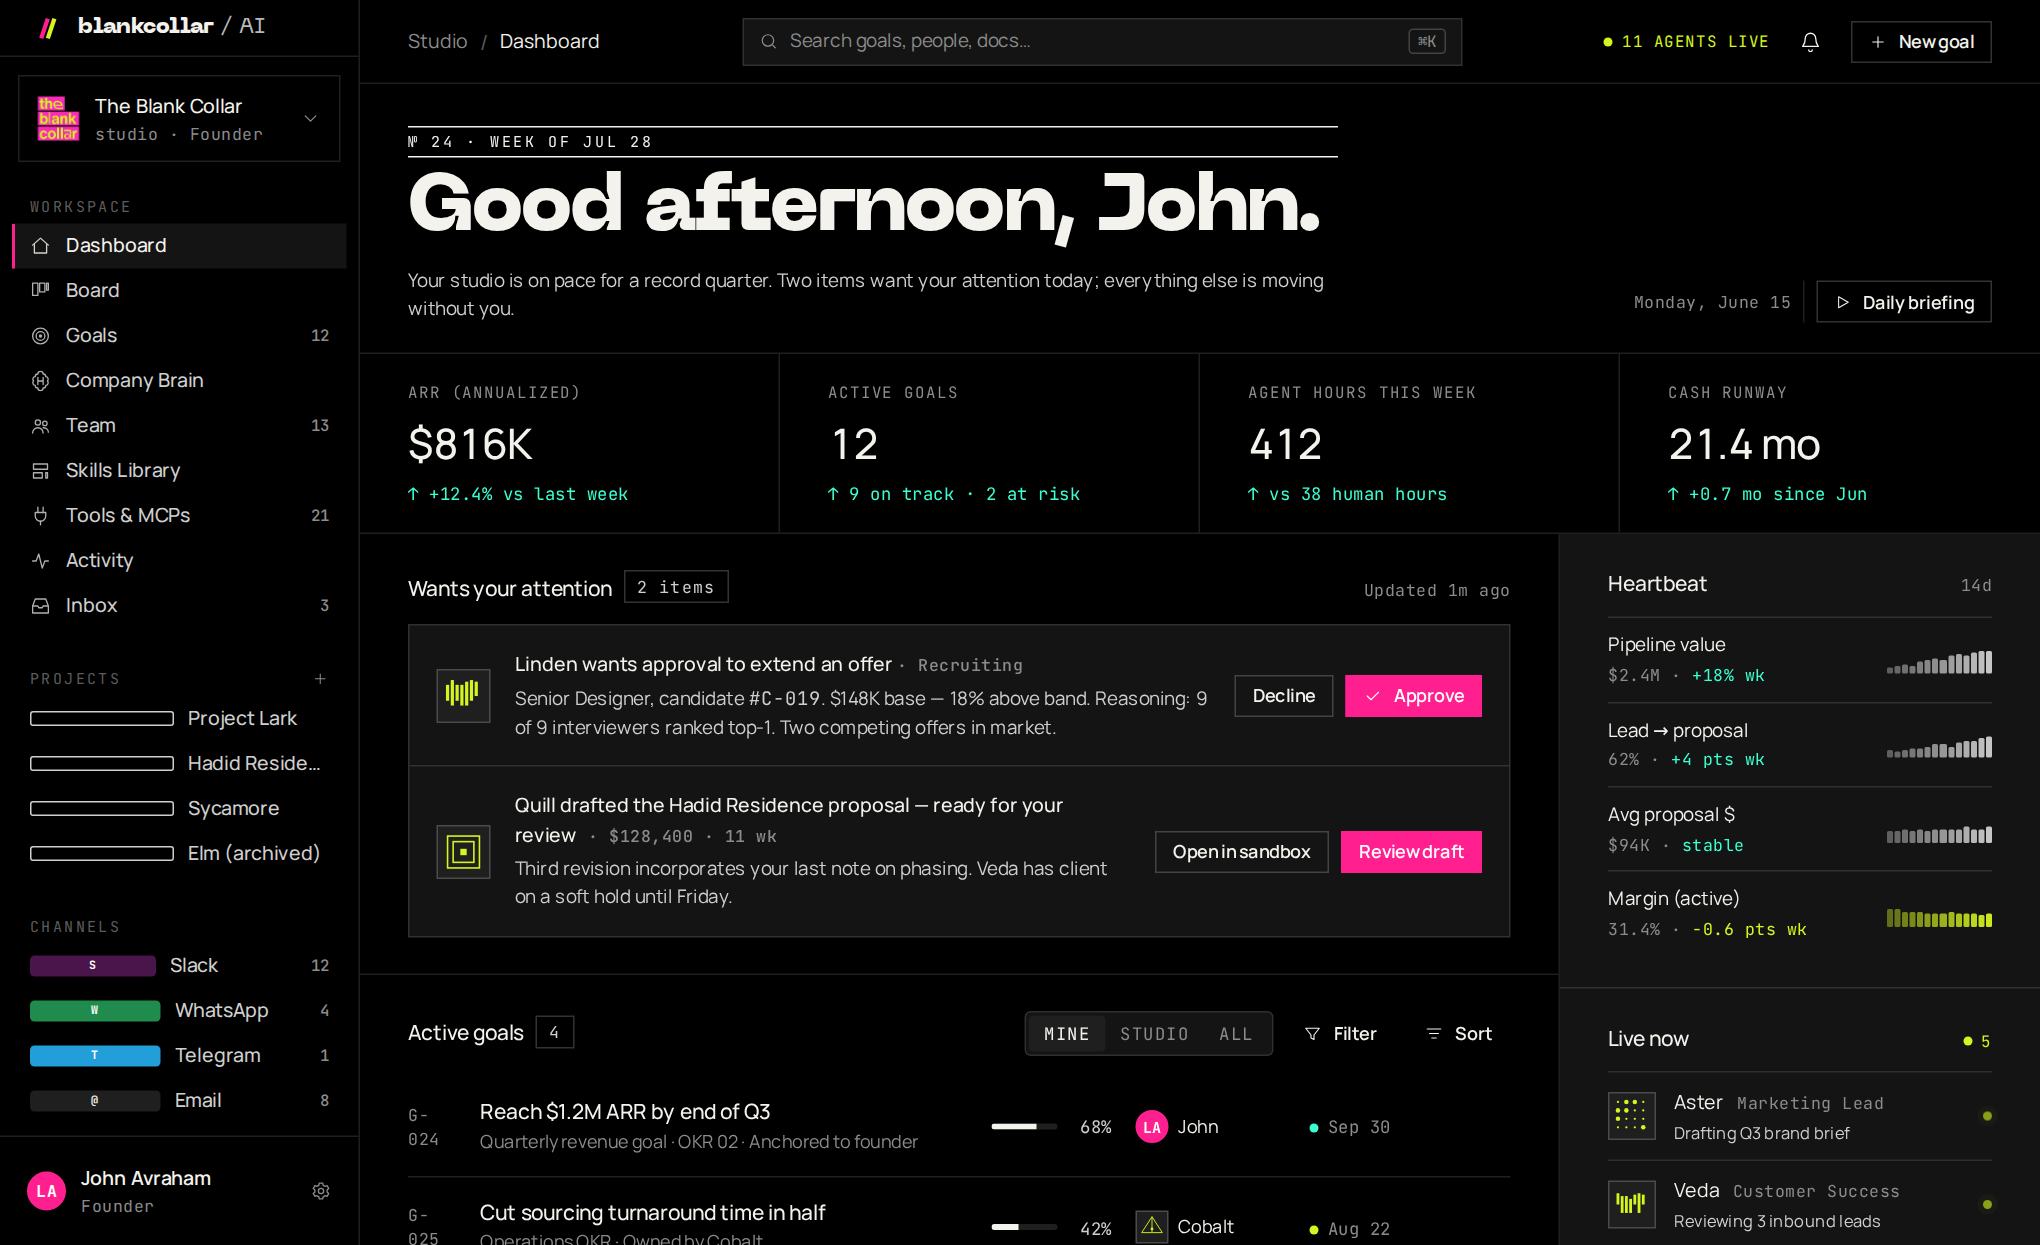
Task: Click progress bar of goal G-025
Action: [x=1024, y=1227]
